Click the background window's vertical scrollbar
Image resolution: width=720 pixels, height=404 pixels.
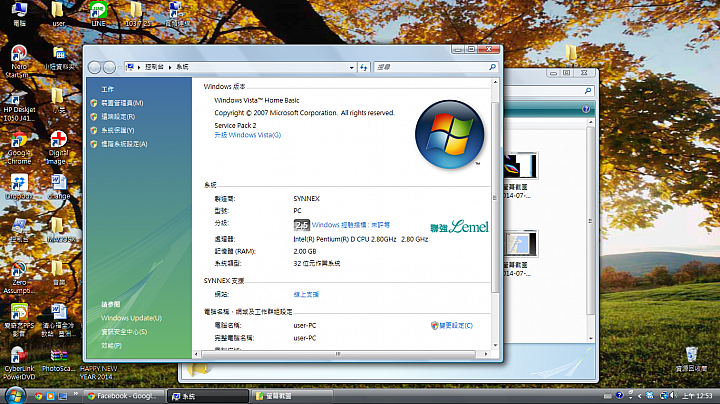coord(591,221)
